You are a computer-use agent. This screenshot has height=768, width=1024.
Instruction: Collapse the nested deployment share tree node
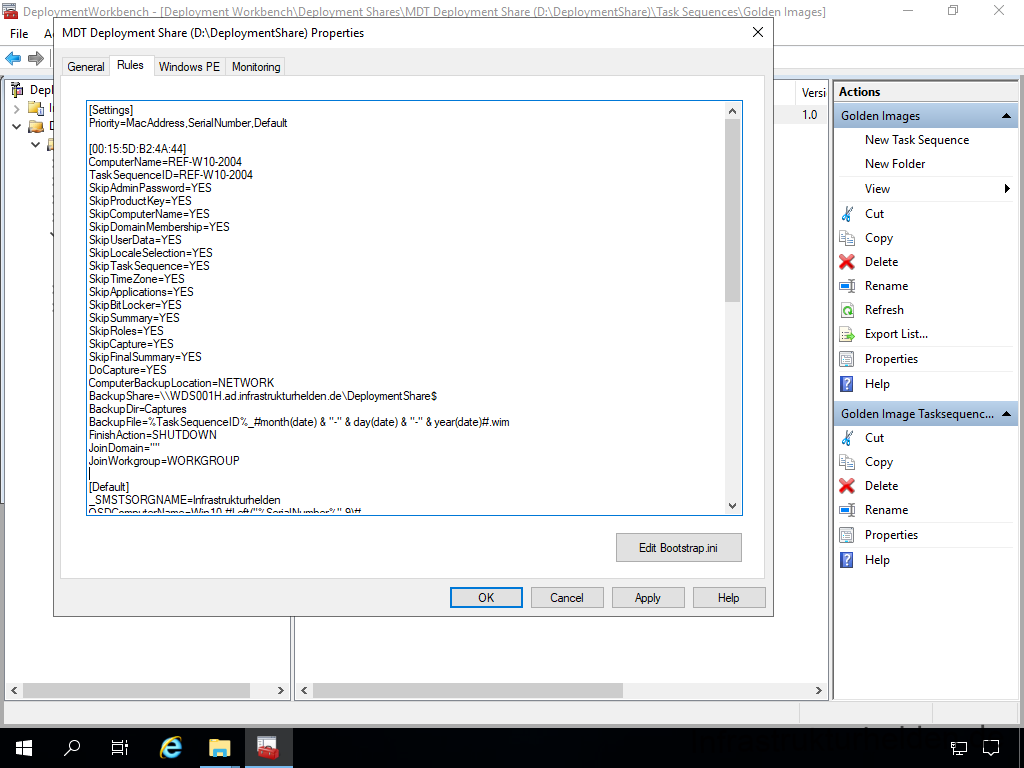[36, 144]
